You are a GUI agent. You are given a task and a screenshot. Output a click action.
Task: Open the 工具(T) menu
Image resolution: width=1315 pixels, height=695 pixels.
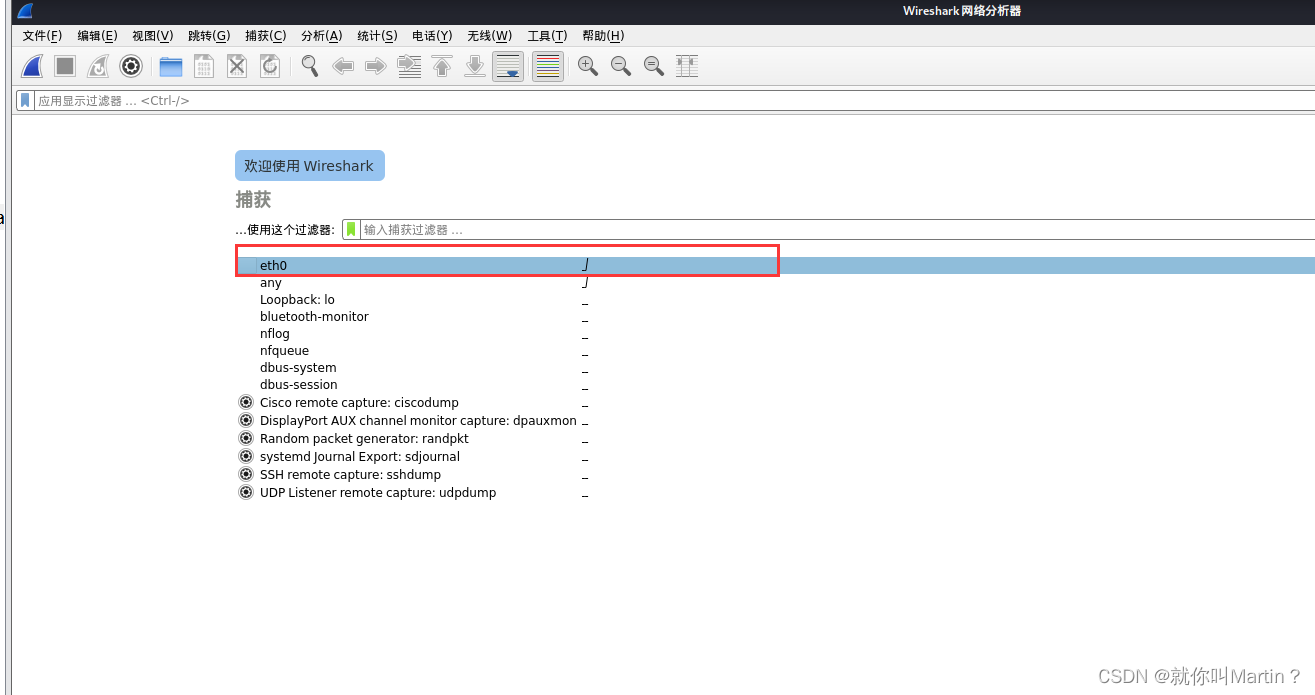547,36
